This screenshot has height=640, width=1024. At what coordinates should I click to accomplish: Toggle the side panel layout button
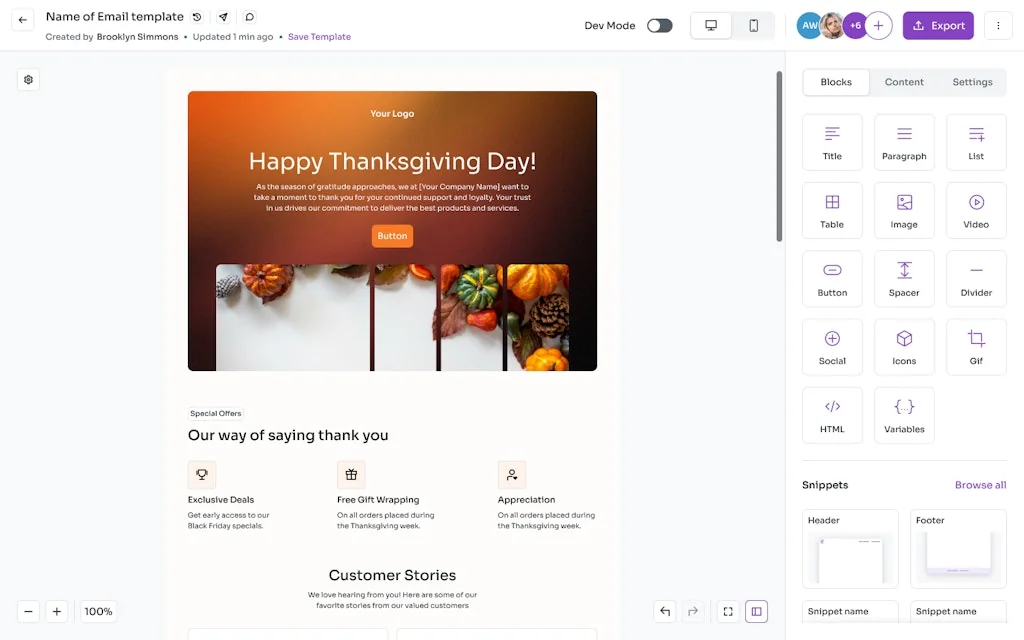756,611
